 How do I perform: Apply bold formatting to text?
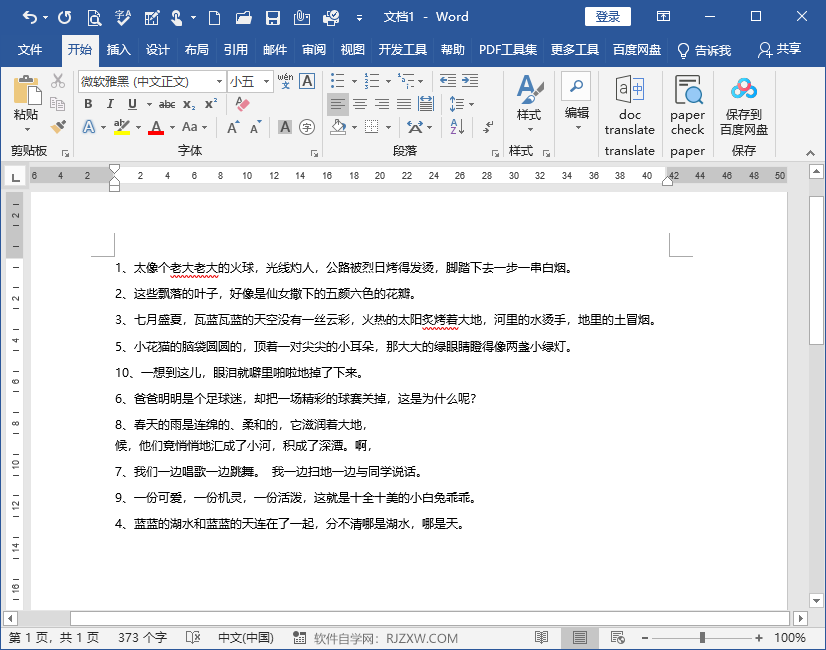(x=89, y=103)
